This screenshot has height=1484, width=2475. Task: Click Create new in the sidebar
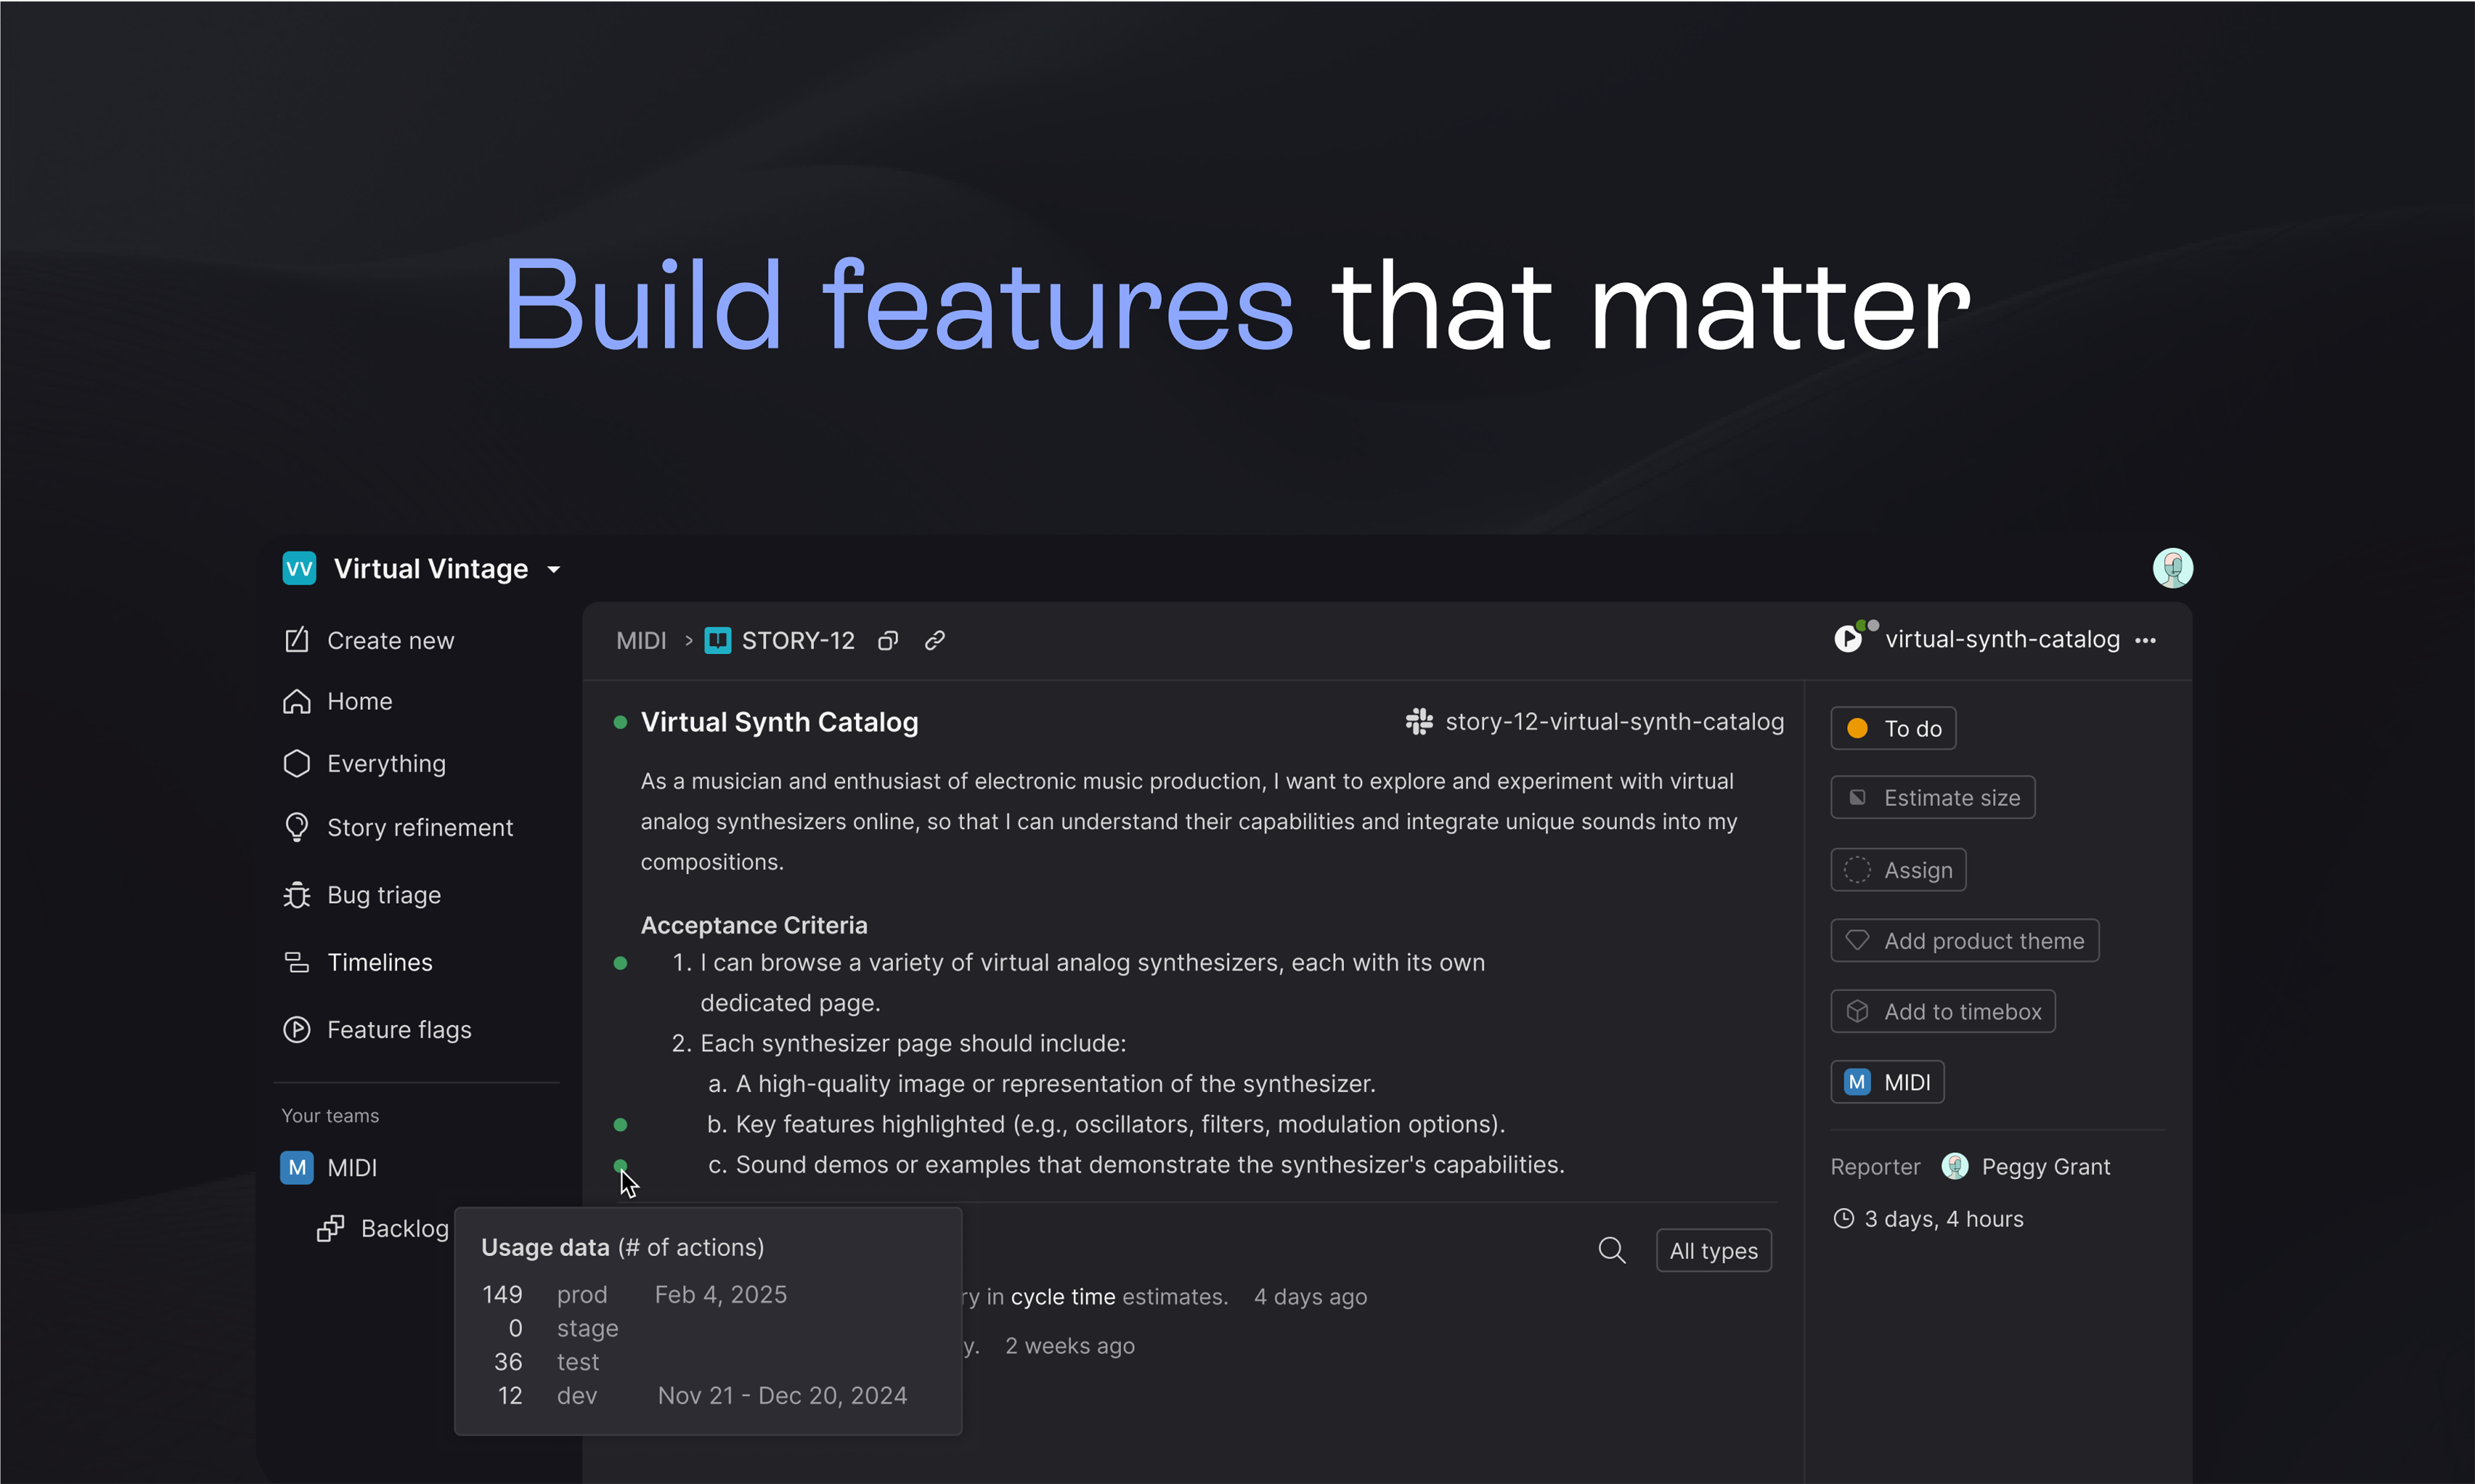(x=369, y=640)
